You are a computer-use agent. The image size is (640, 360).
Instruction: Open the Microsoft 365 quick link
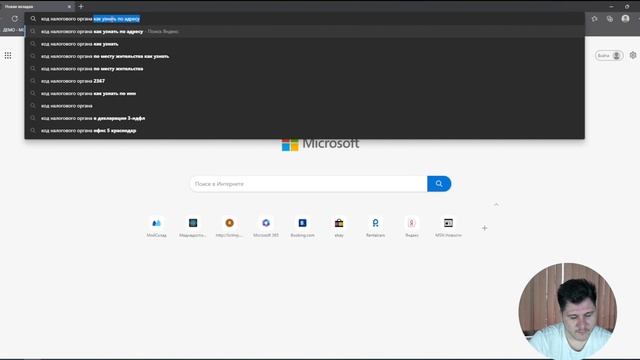point(266,227)
